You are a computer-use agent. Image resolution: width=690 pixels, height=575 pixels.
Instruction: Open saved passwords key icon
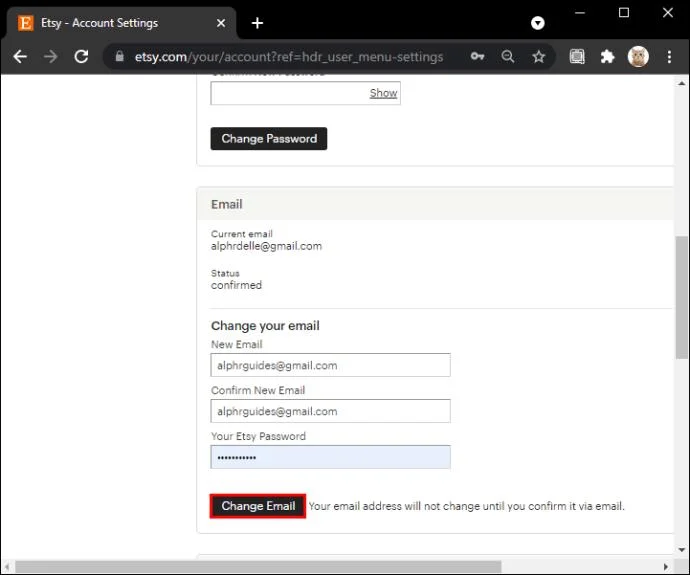tap(477, 56)
